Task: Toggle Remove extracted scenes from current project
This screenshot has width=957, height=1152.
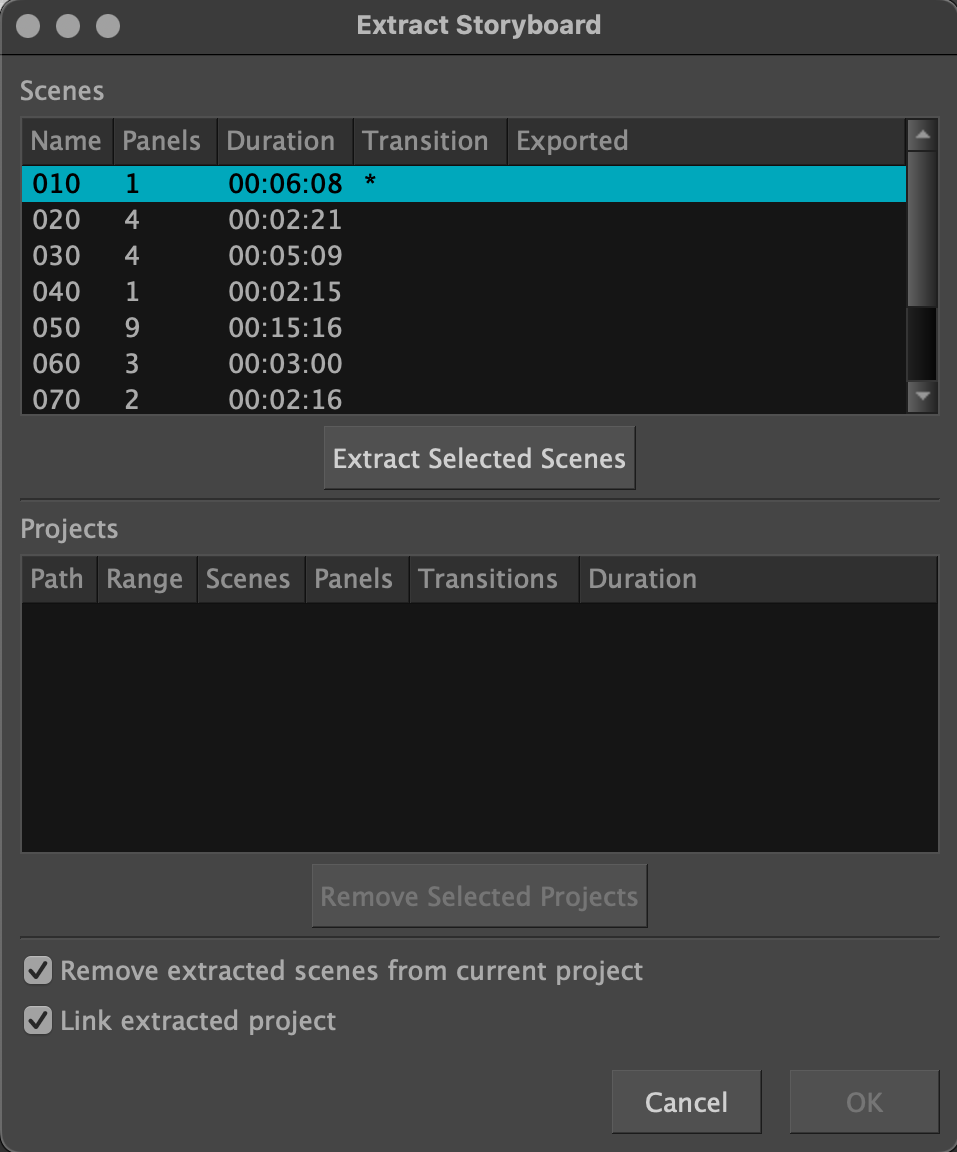Action: click(x=38, y=971)
